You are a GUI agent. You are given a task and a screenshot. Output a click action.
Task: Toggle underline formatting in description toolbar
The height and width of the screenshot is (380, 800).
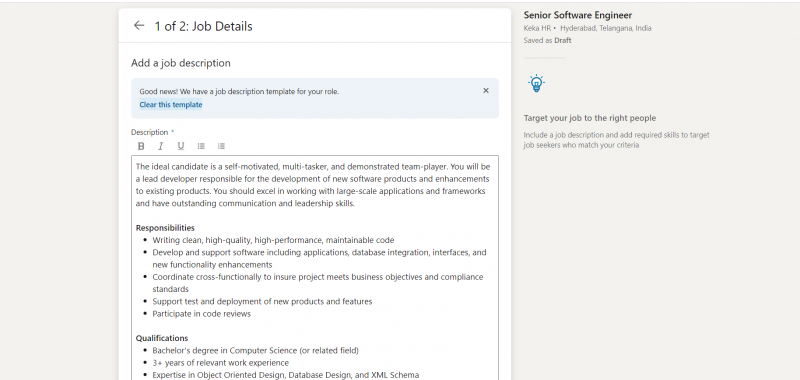tap(181, 146)
